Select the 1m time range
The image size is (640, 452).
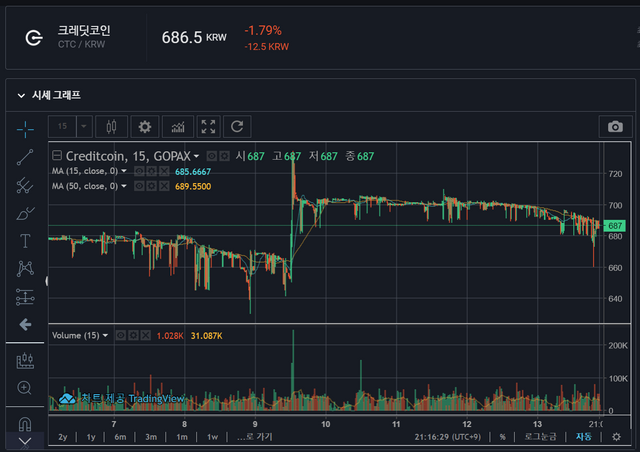click(182, 437)
